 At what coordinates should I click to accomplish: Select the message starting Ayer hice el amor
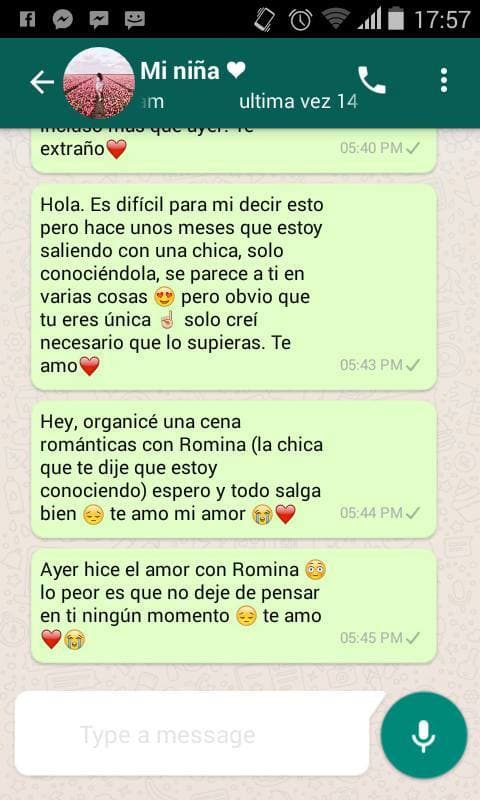[234, 606]
